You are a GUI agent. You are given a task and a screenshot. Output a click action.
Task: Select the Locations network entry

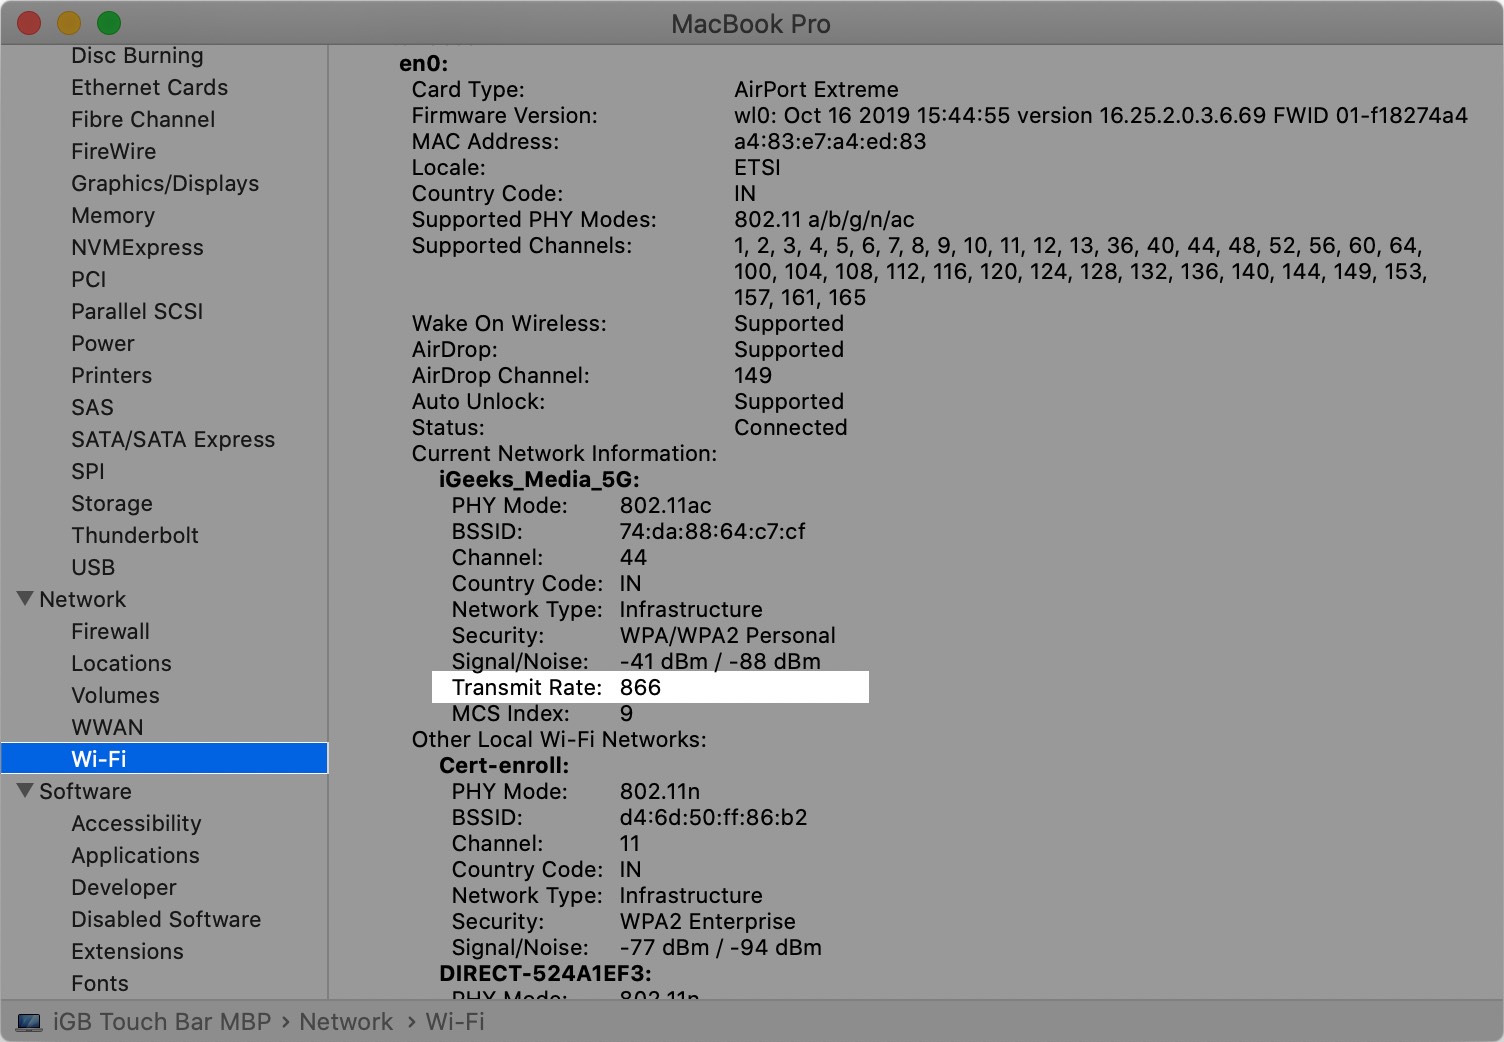tap(121, 663)
